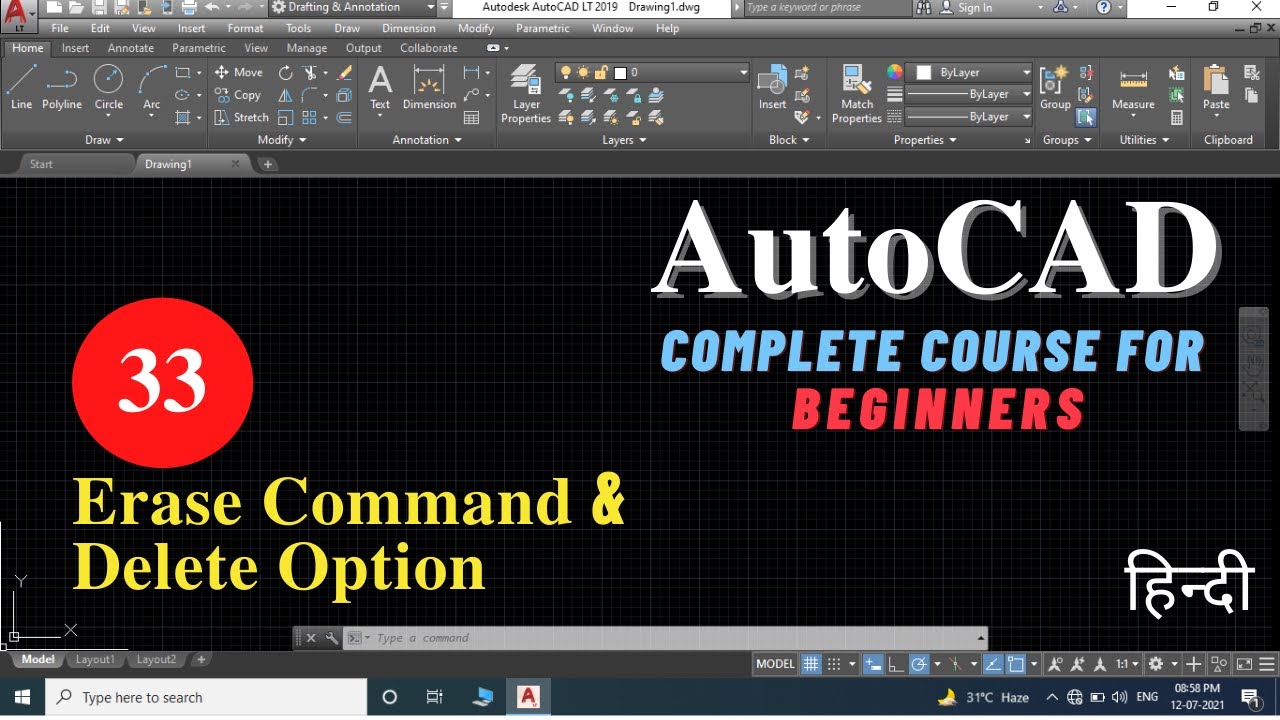
Task: Click the Hatch tool icon
Action: click(183, 117)
